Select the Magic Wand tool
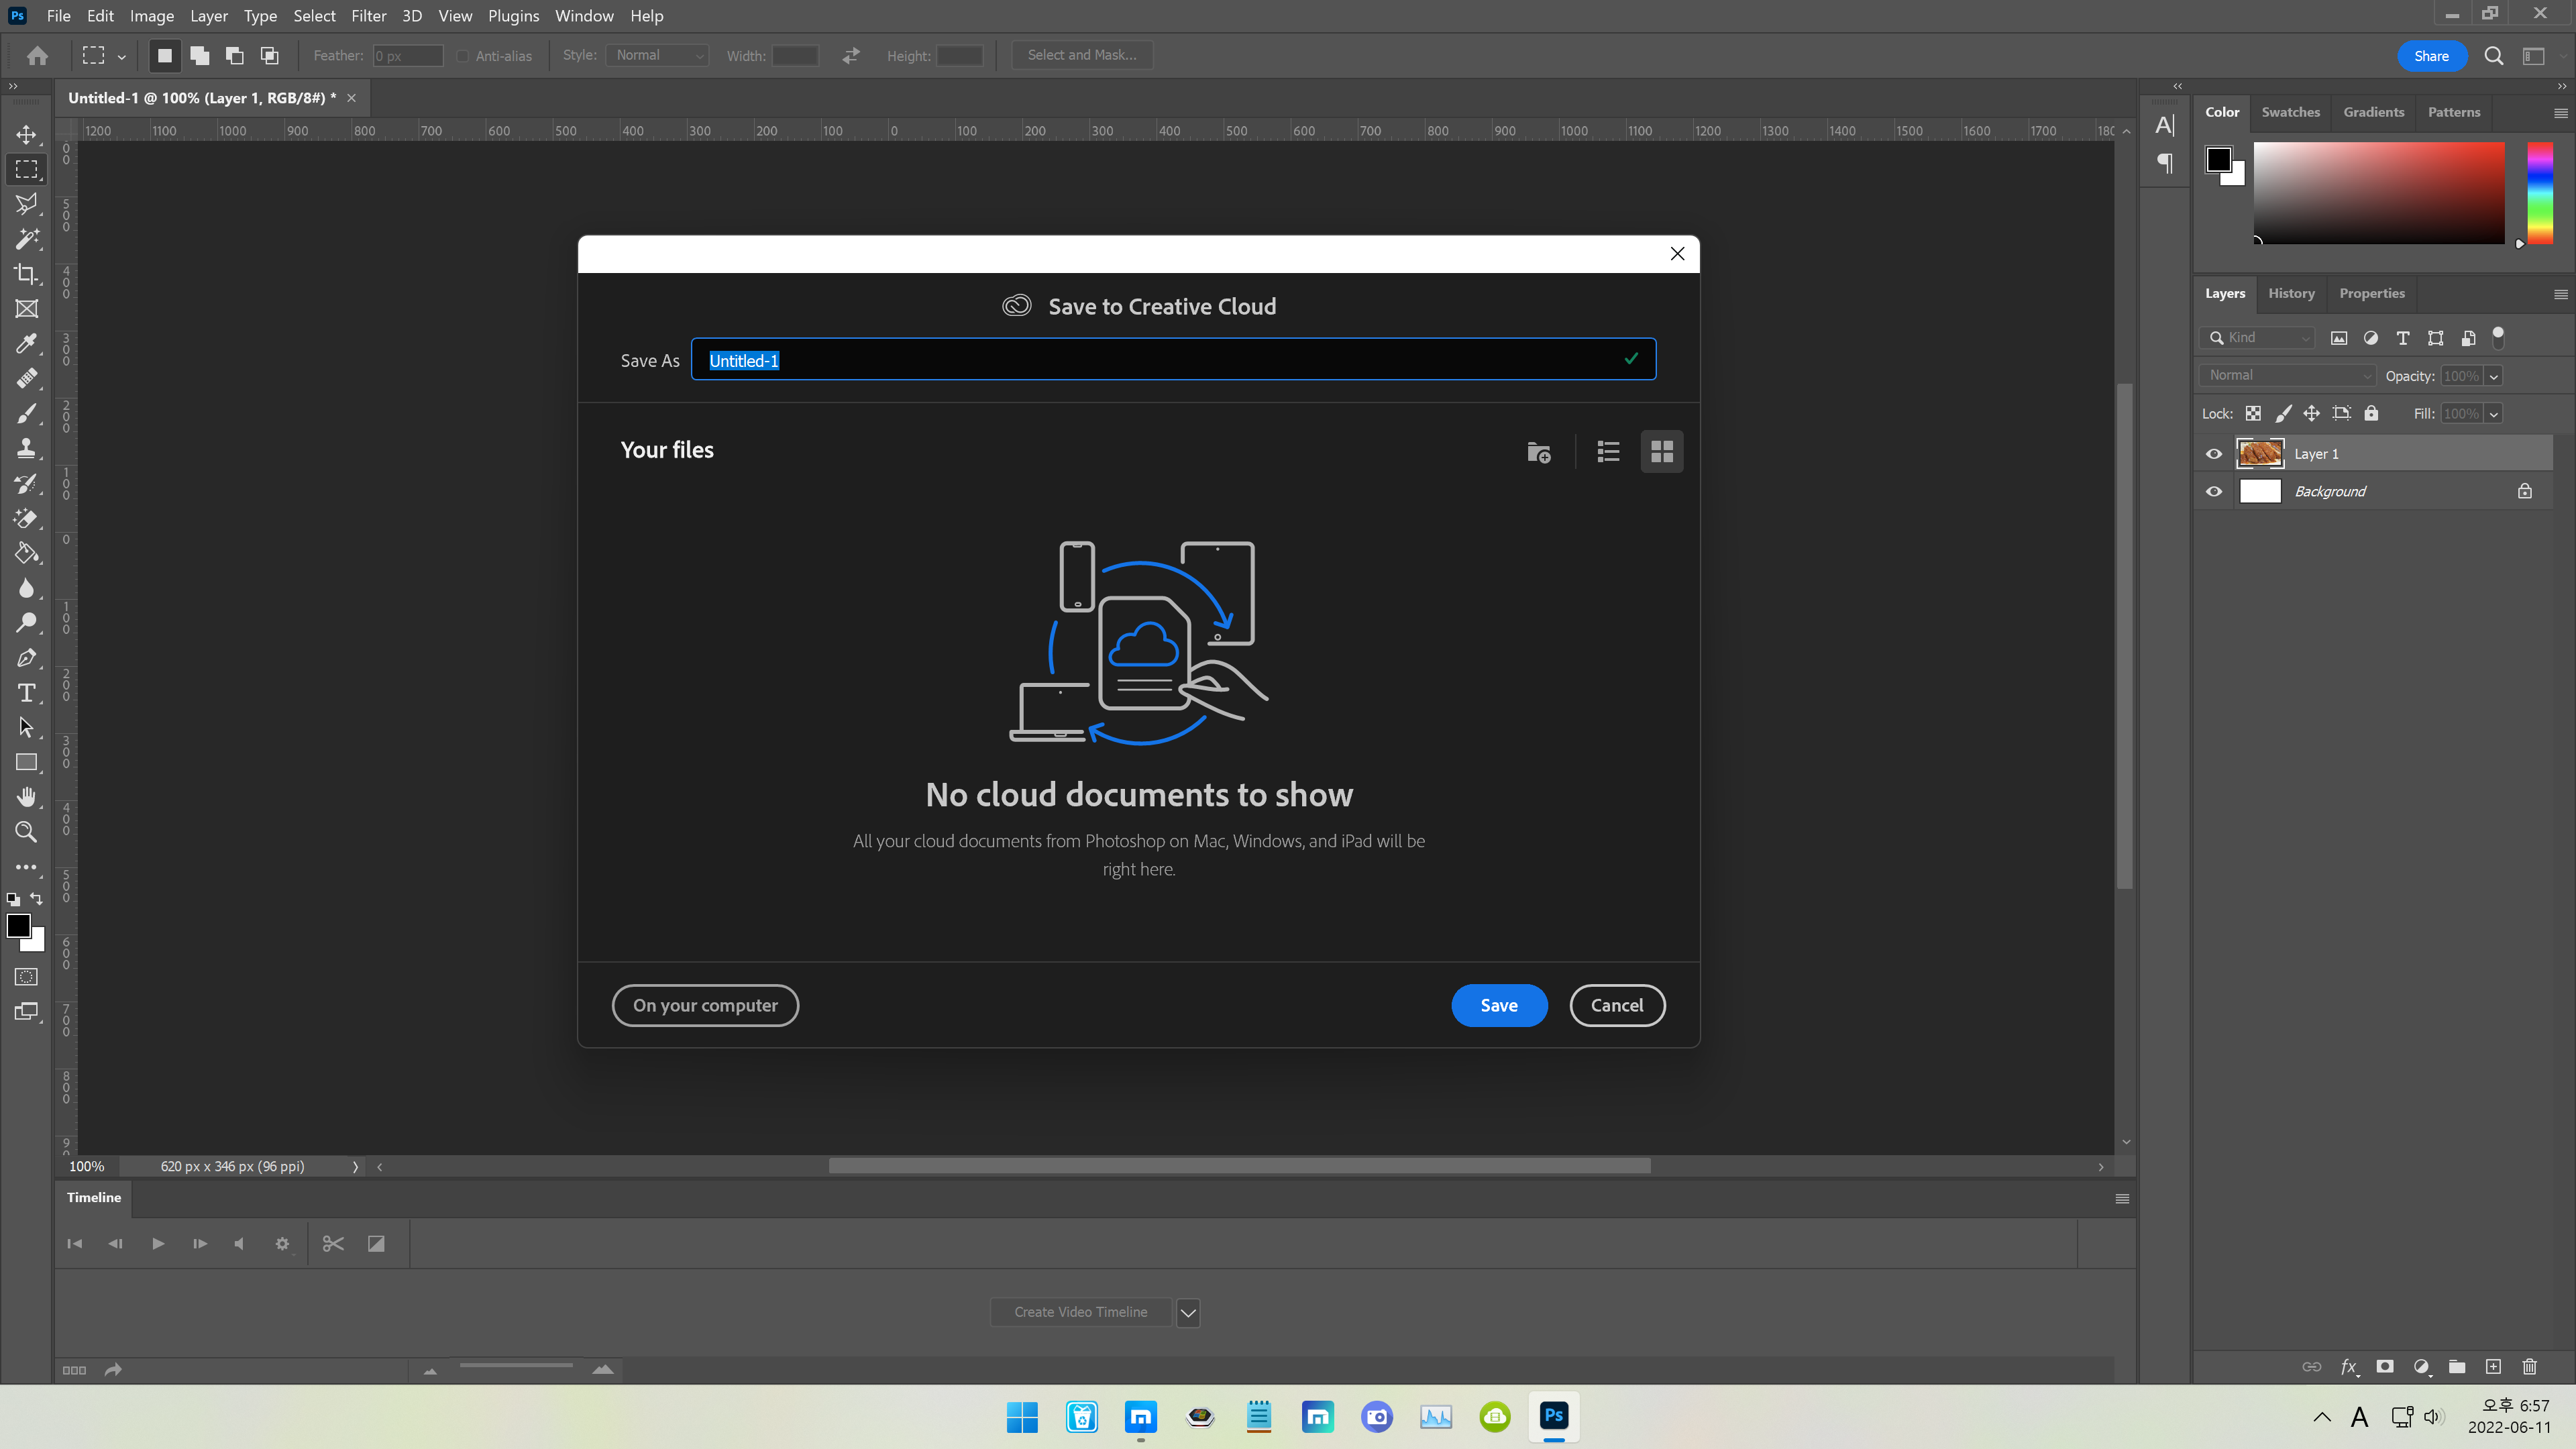 (27, 239)
